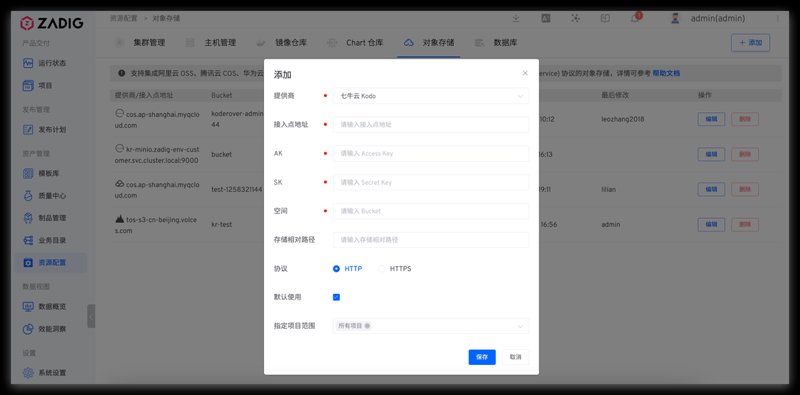Image resolution: width=800 pixels, height=395 pixels.
Task: Click the admin(admin) username
Action: [x=717, y=18]
